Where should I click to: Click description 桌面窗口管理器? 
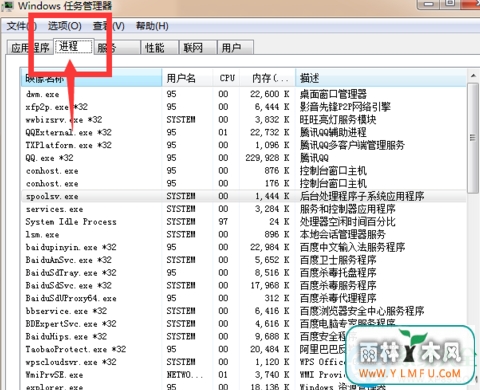[333, 94]
